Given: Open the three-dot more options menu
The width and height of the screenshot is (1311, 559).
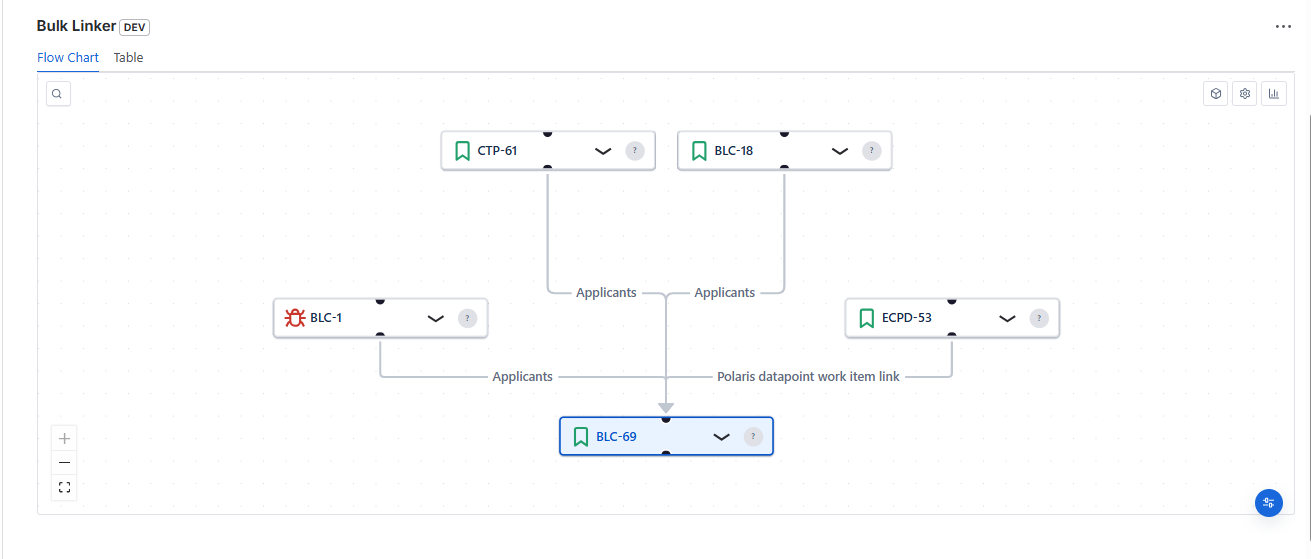Looking at the screenshot, I should tap(1283, 27).
